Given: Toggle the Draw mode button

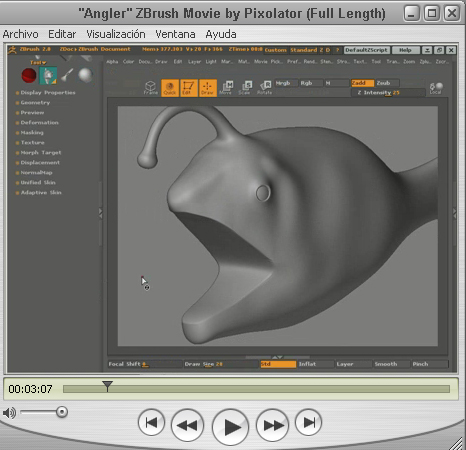Looking at the screenshot, I should click(207, 88).
